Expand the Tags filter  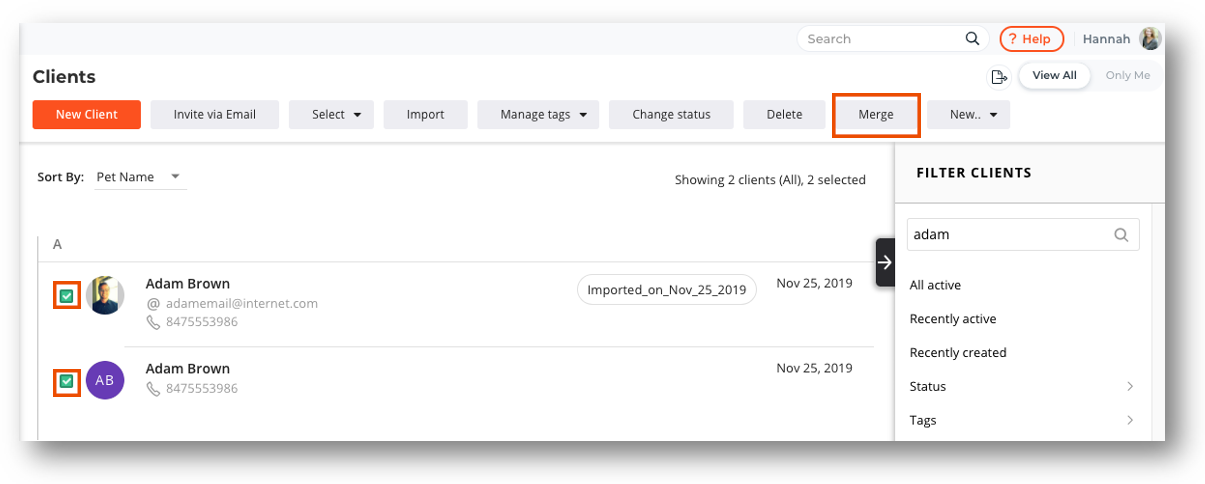point(1022,420)
